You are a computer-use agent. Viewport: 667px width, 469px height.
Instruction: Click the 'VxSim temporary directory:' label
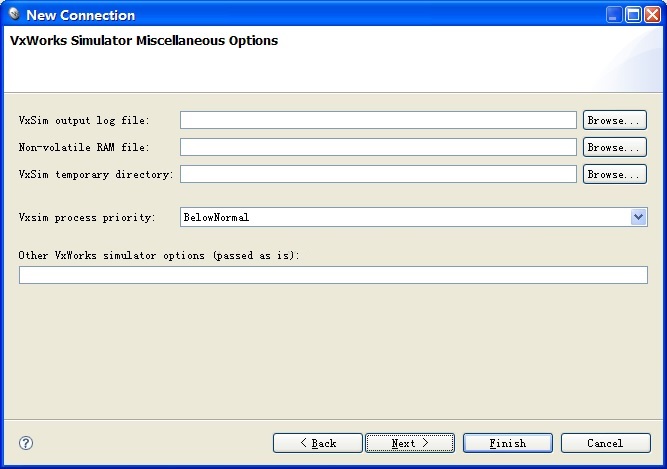(x=96, y=175)
